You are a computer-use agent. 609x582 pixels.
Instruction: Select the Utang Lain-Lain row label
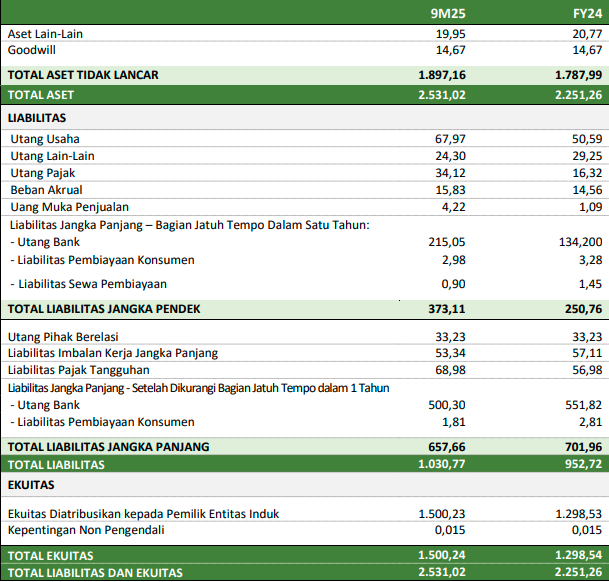point(51,156)
